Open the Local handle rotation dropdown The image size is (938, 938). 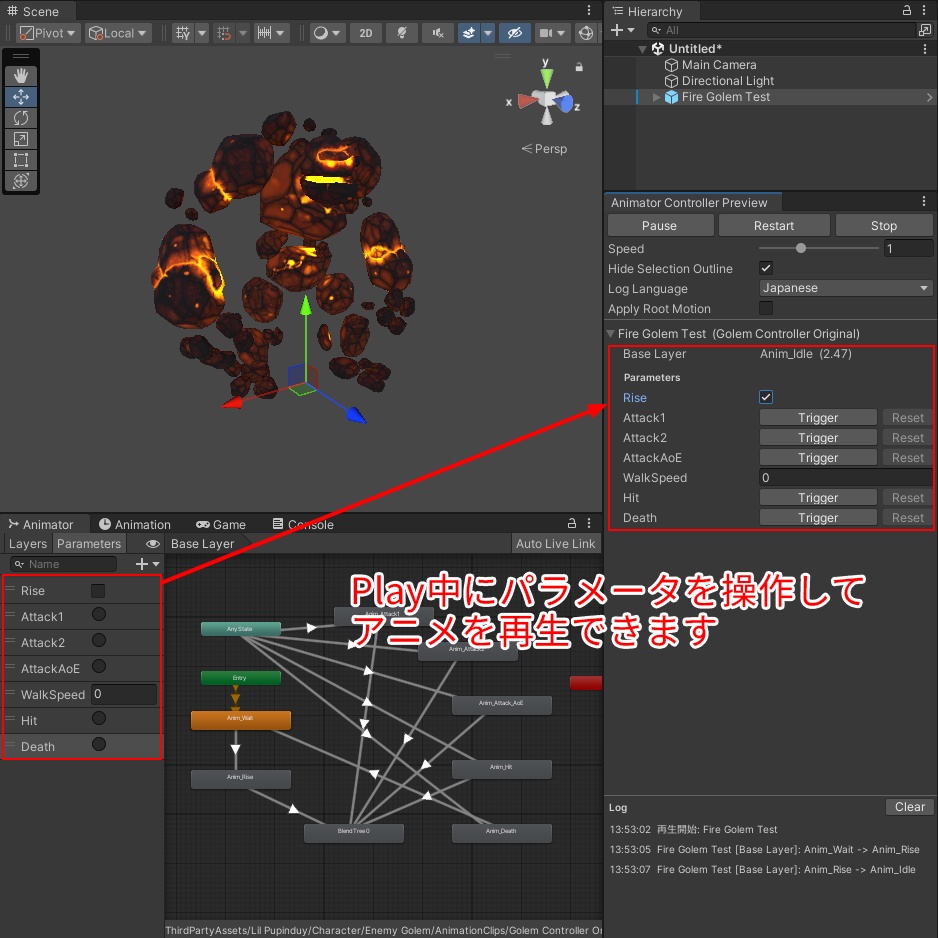point(118,33)
